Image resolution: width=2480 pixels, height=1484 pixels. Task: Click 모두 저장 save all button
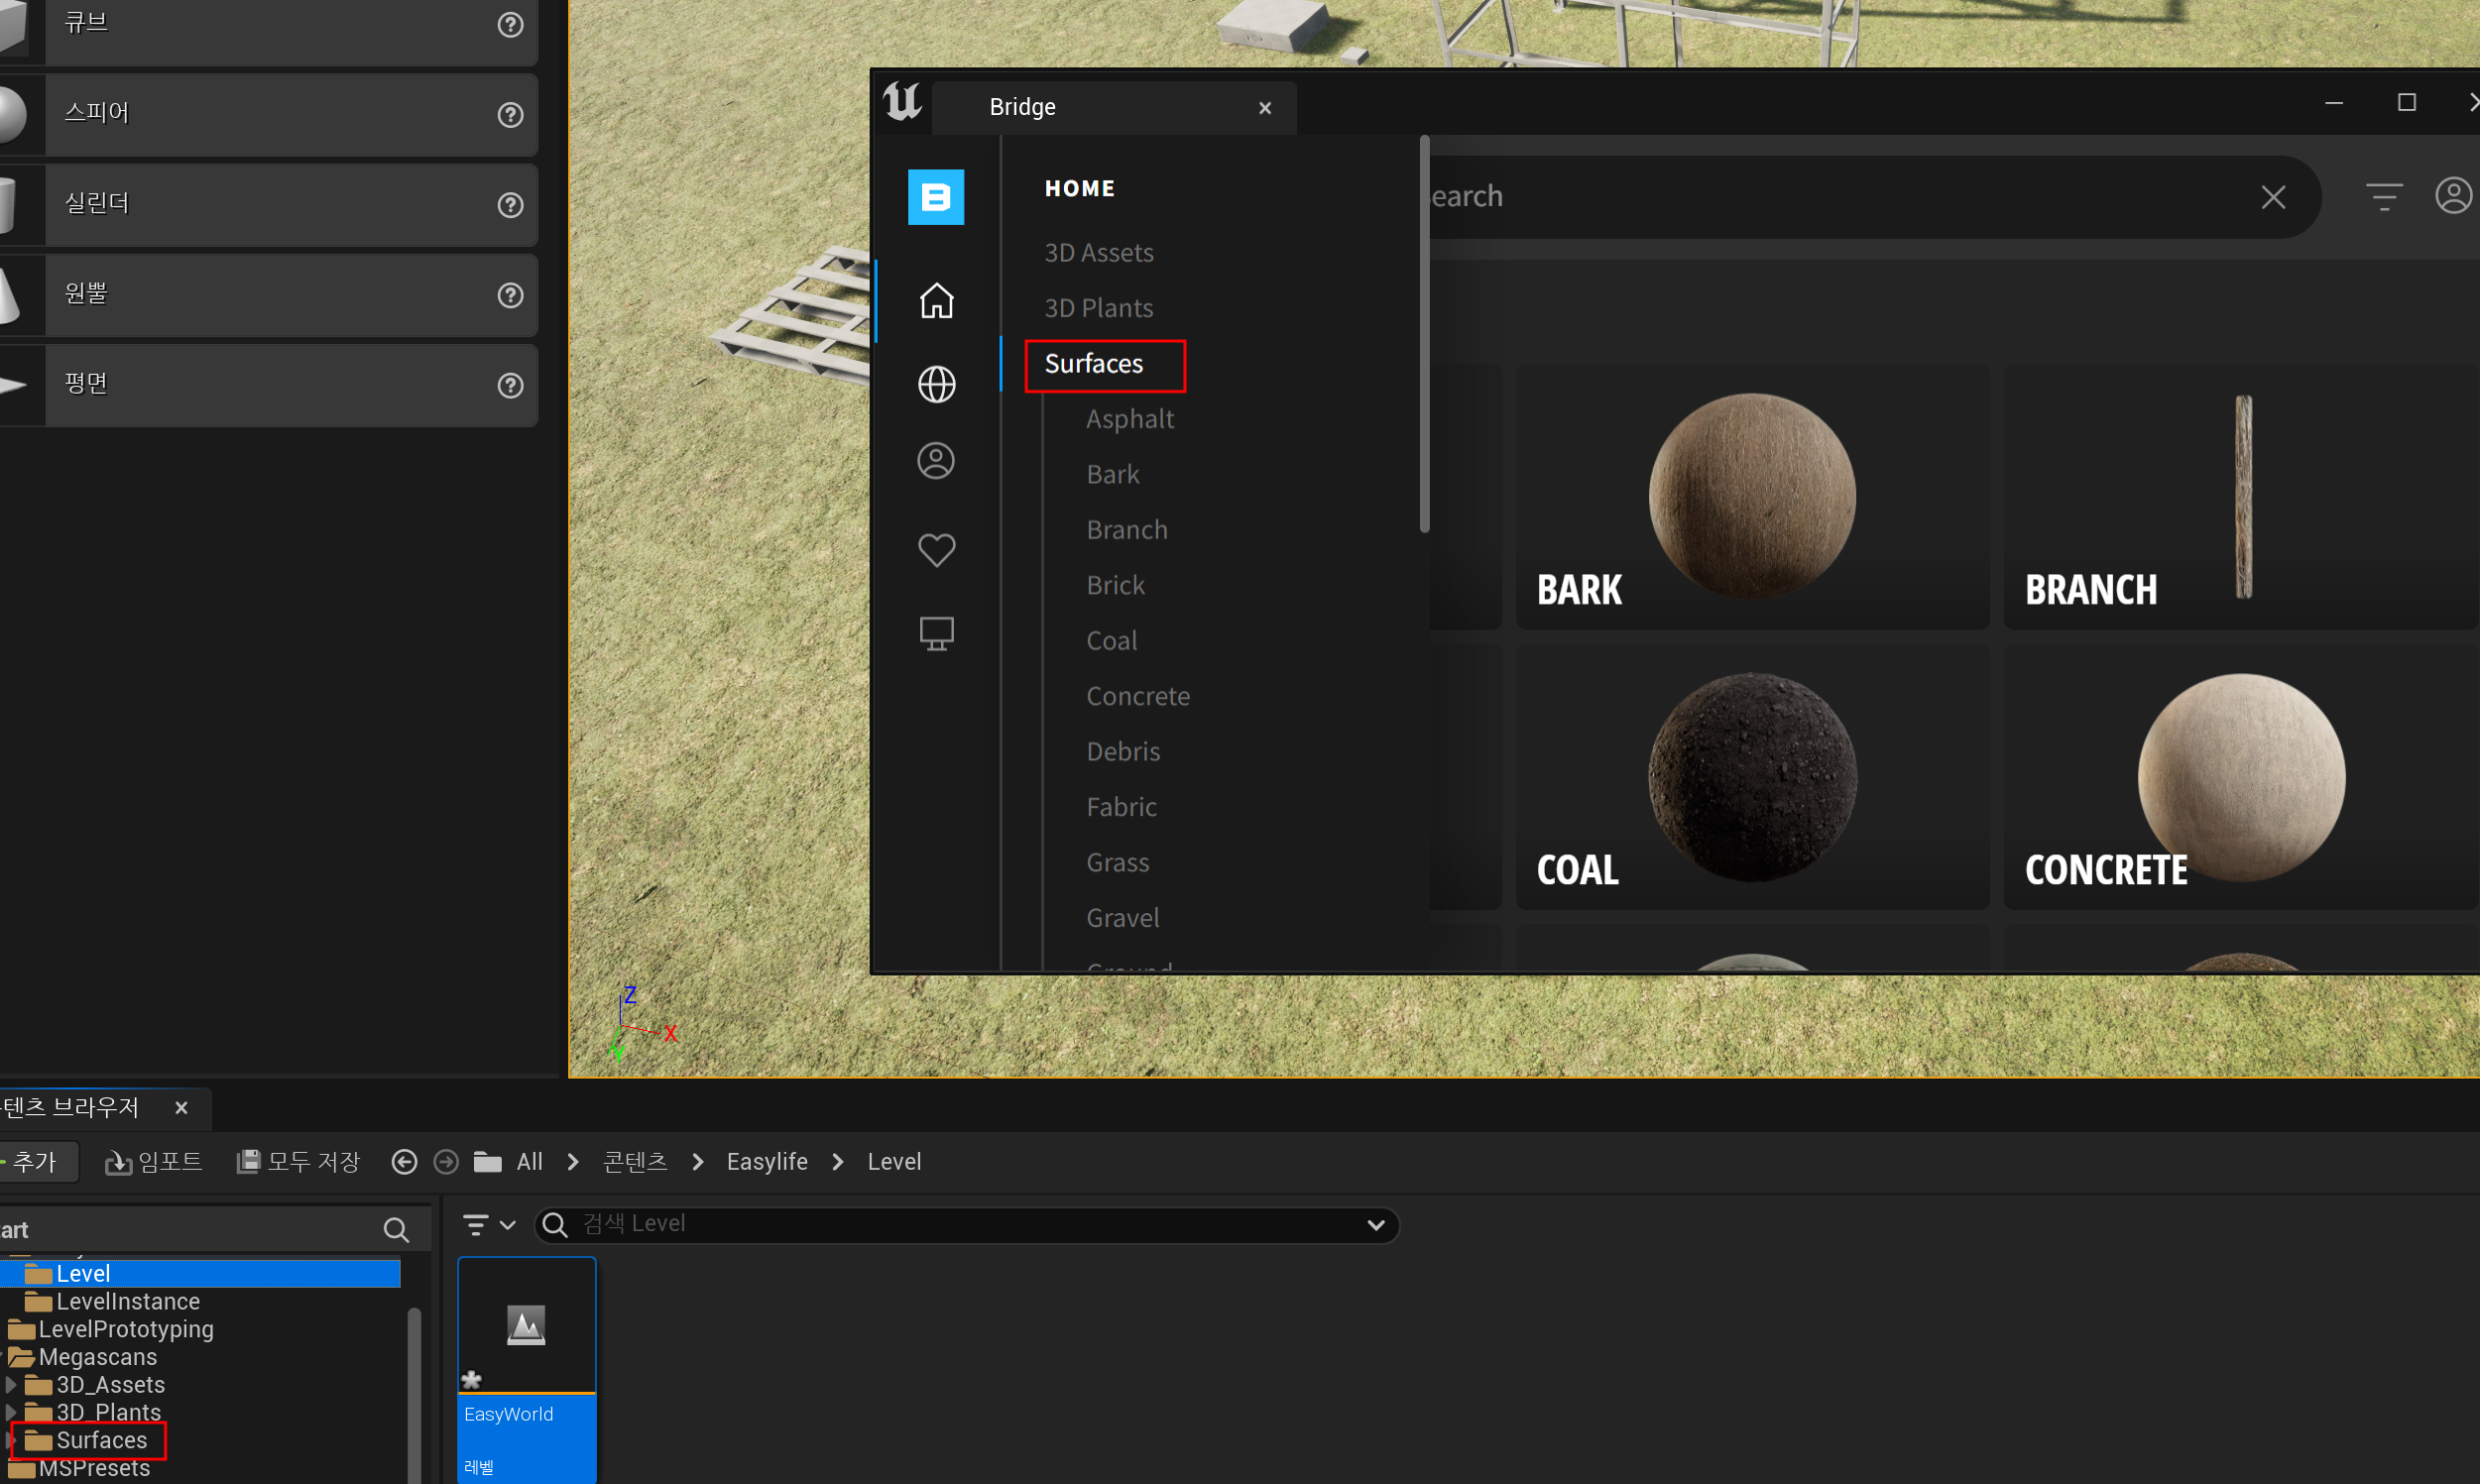pyautogui.click(x=298, y=1161)
